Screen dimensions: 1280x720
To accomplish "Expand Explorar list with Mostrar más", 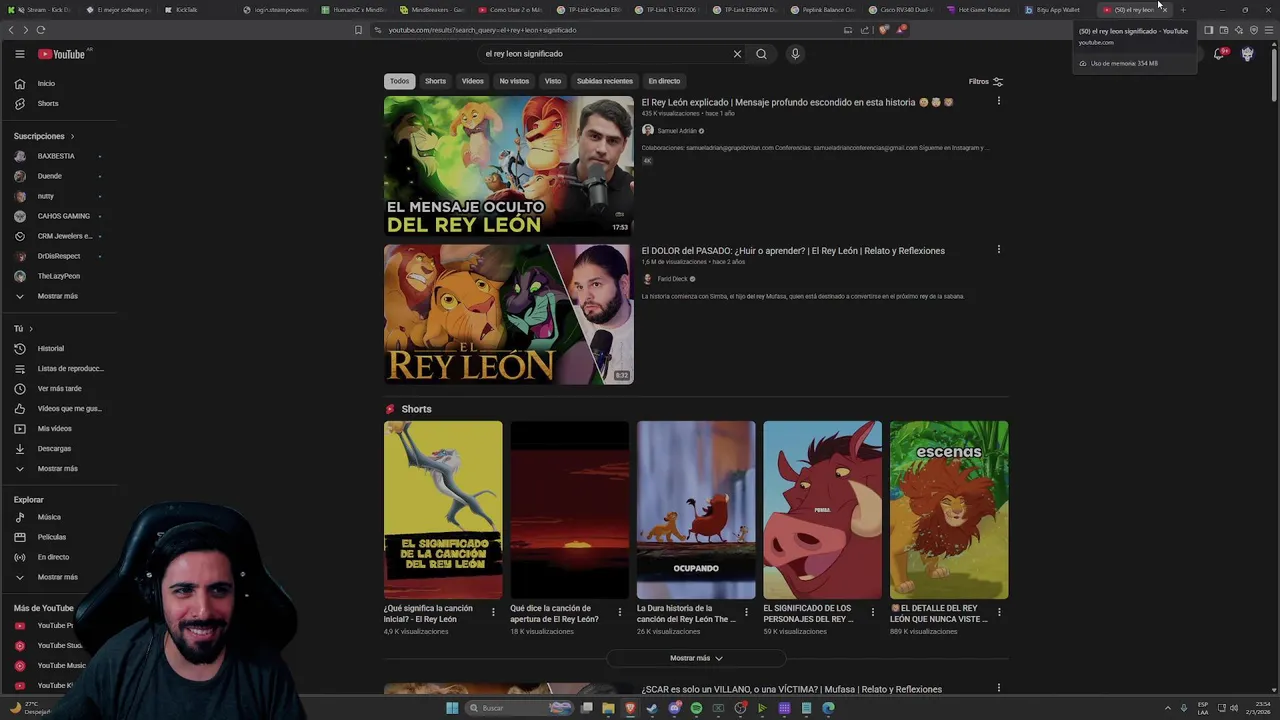I will click(58, 577).
